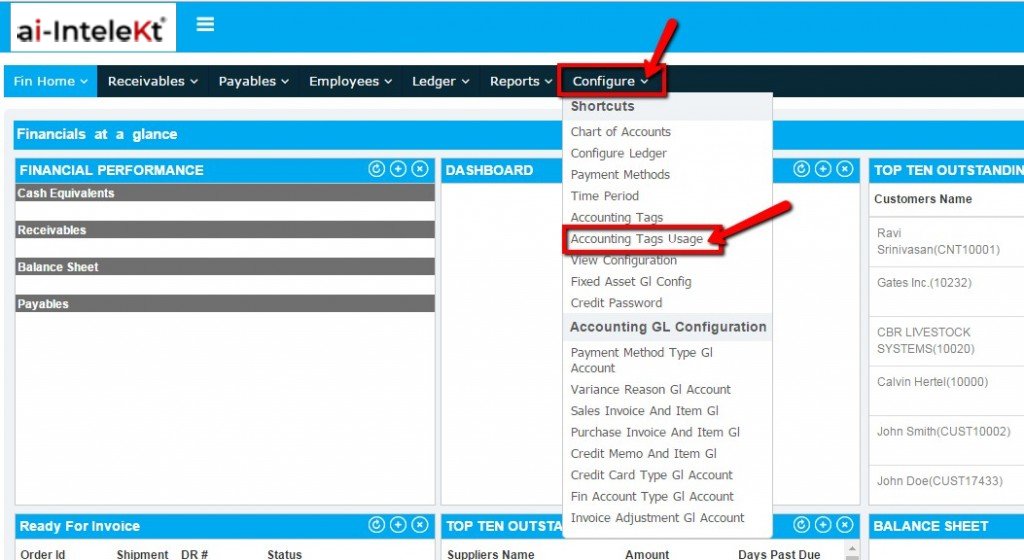Click the Days Past Due column header
This screenshot has width=1024, height=560.
[x=779, y=554]
